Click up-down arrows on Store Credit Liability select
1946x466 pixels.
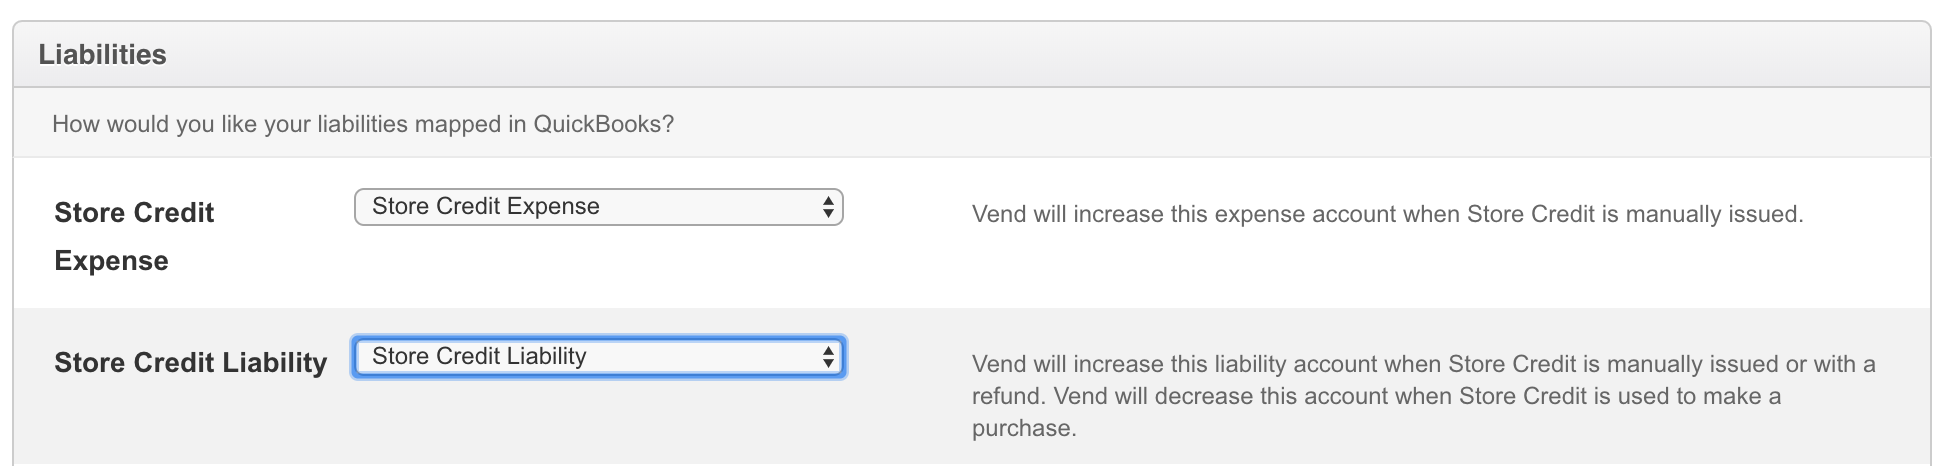828,357
